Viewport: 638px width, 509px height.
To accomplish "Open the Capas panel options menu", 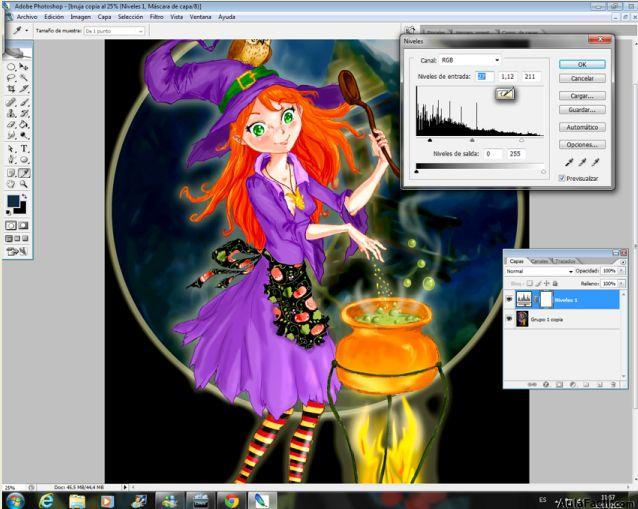I will click(x=623, y=262).
